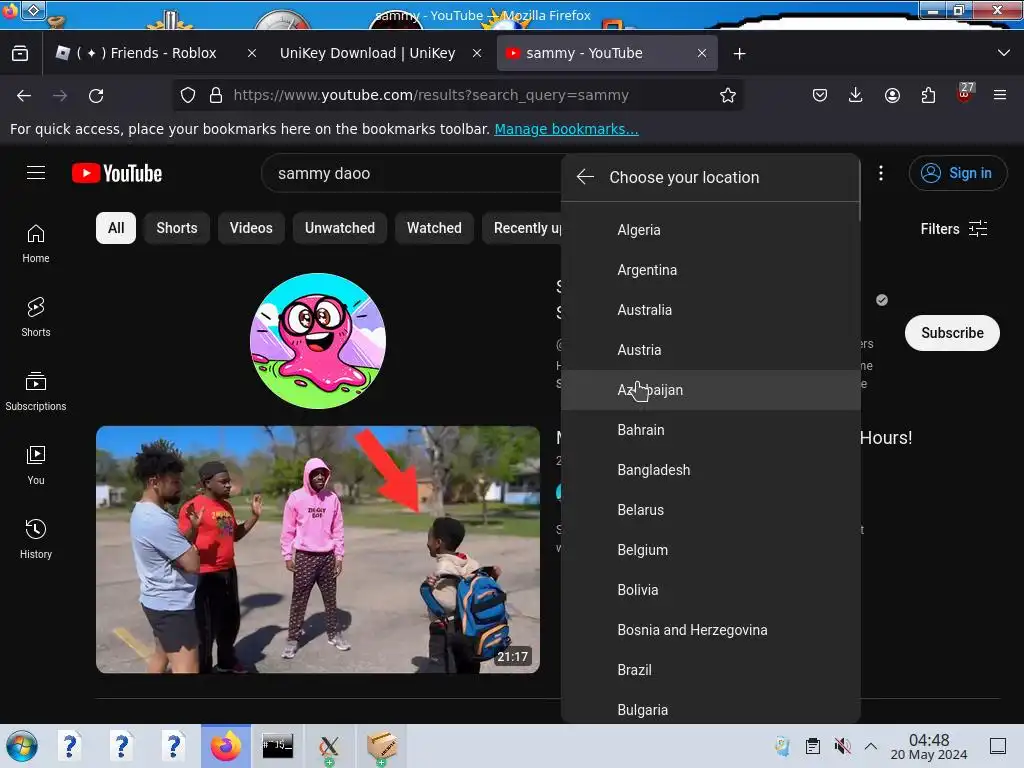The image size is (1024, 768).
Task: List all tabs dropdown arrow
Action: (x=1004, y=54)
